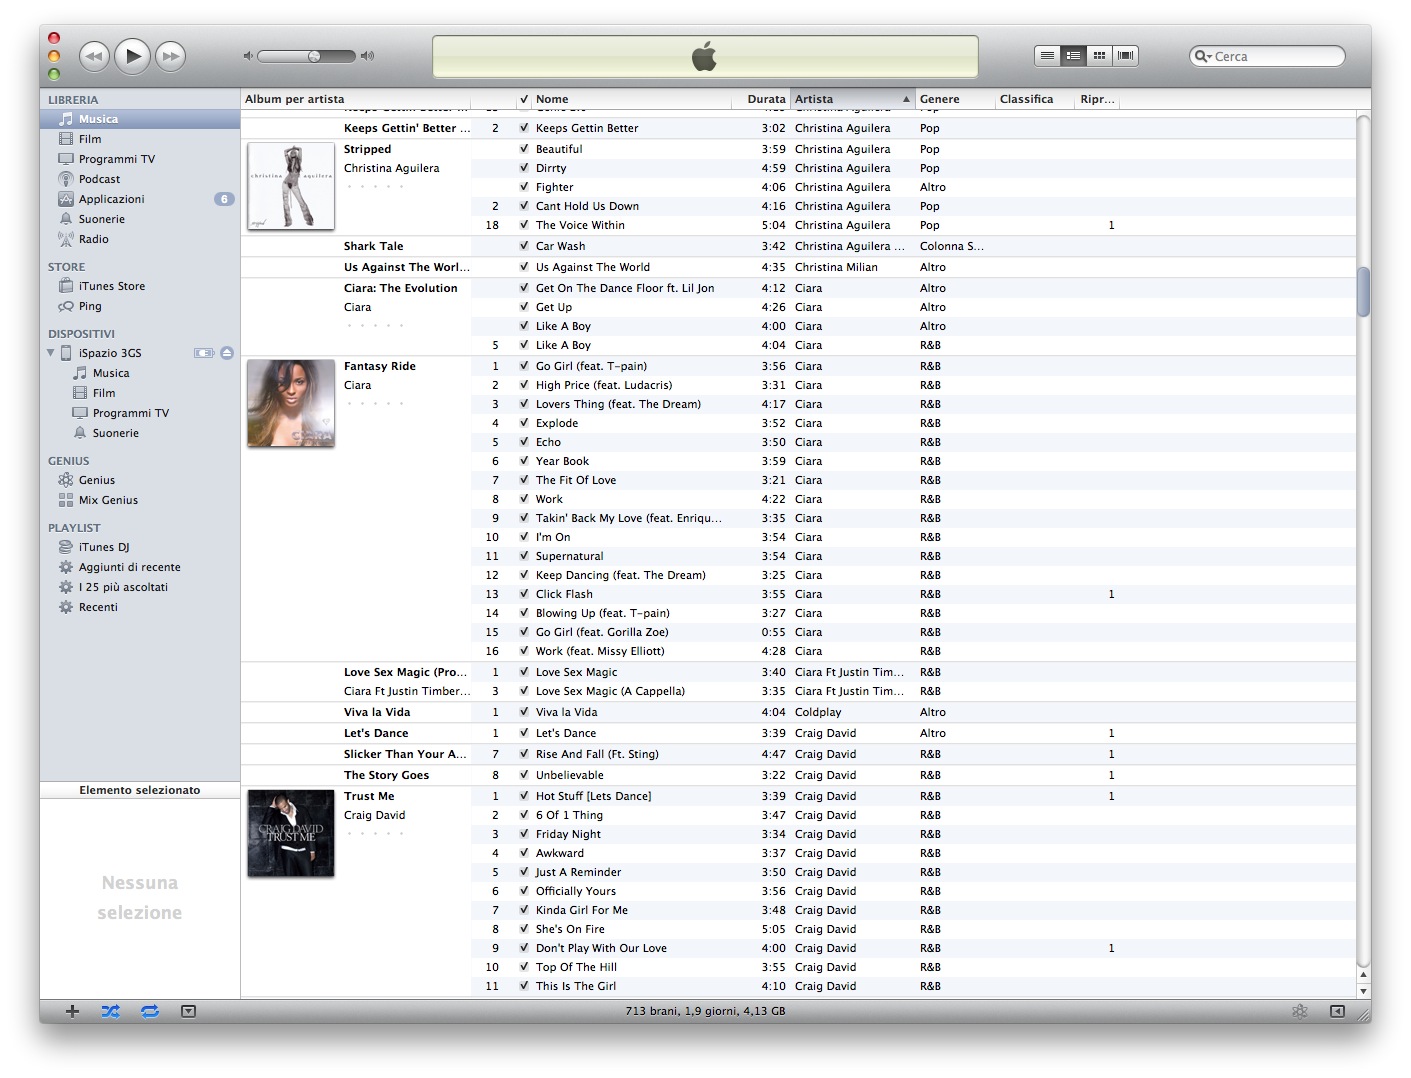Rate Fantasy Ride album with stars
This screenshot has width=1411, height=1078.
point(375,404)
